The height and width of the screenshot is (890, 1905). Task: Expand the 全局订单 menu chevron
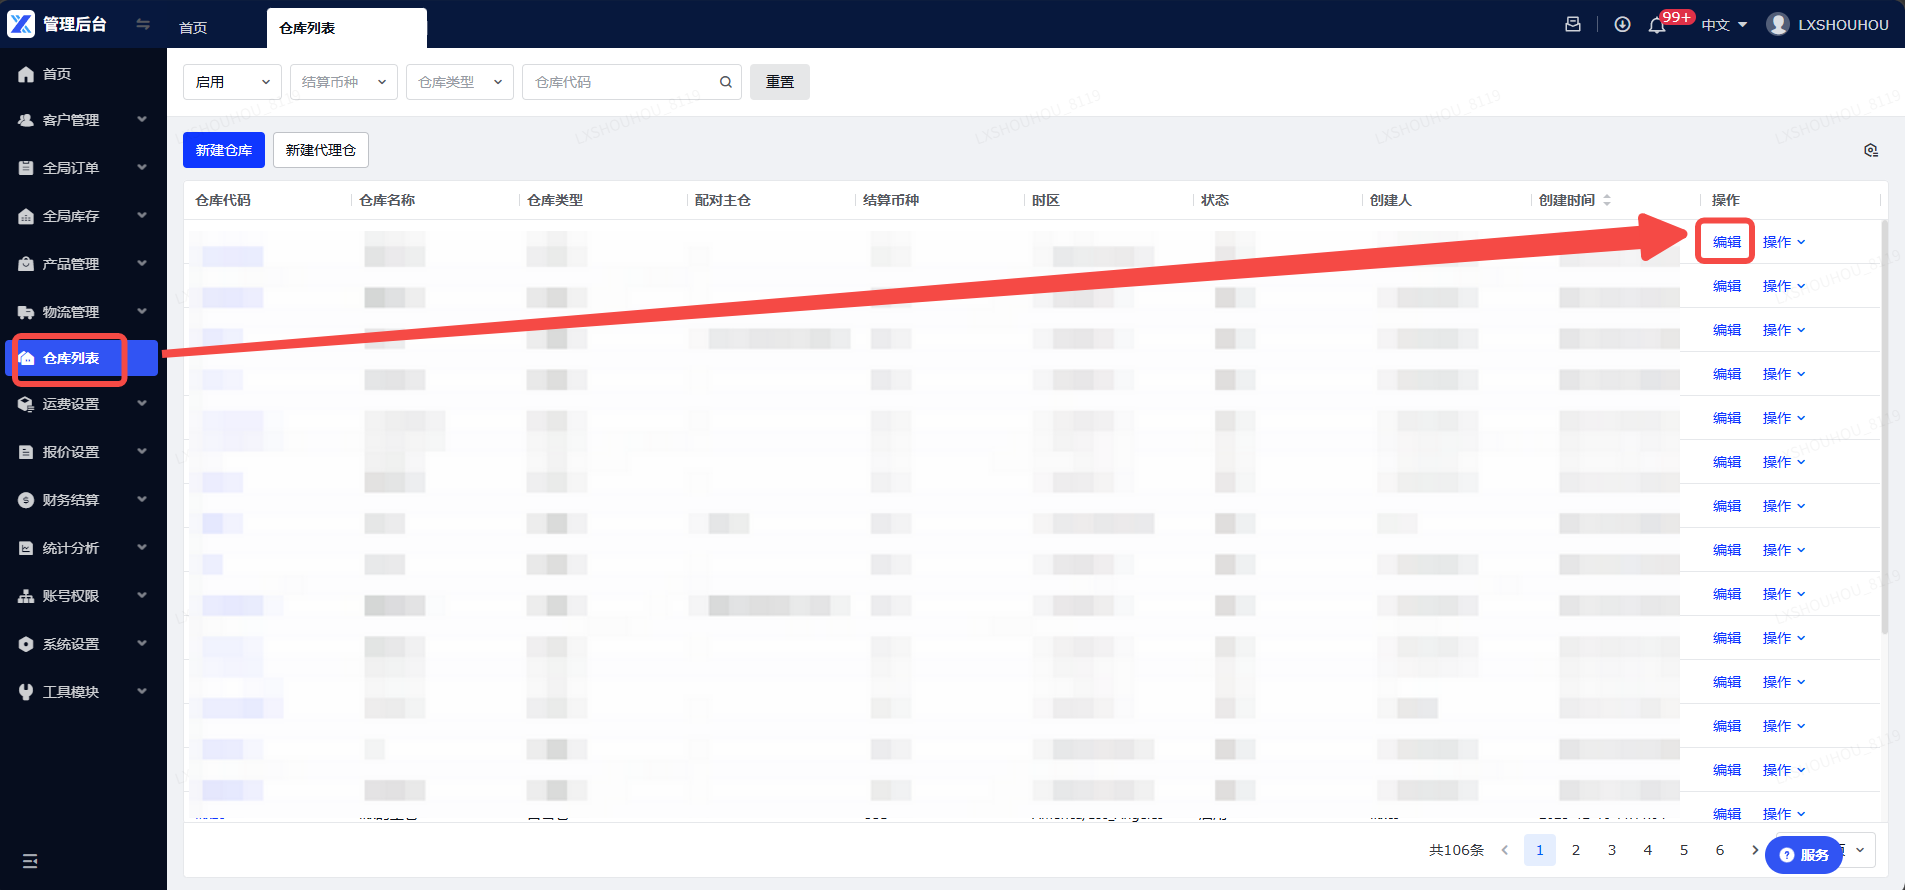click(142, 167)
